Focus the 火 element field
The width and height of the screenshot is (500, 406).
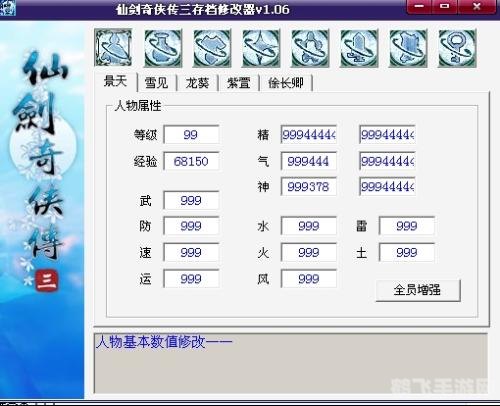309,253
